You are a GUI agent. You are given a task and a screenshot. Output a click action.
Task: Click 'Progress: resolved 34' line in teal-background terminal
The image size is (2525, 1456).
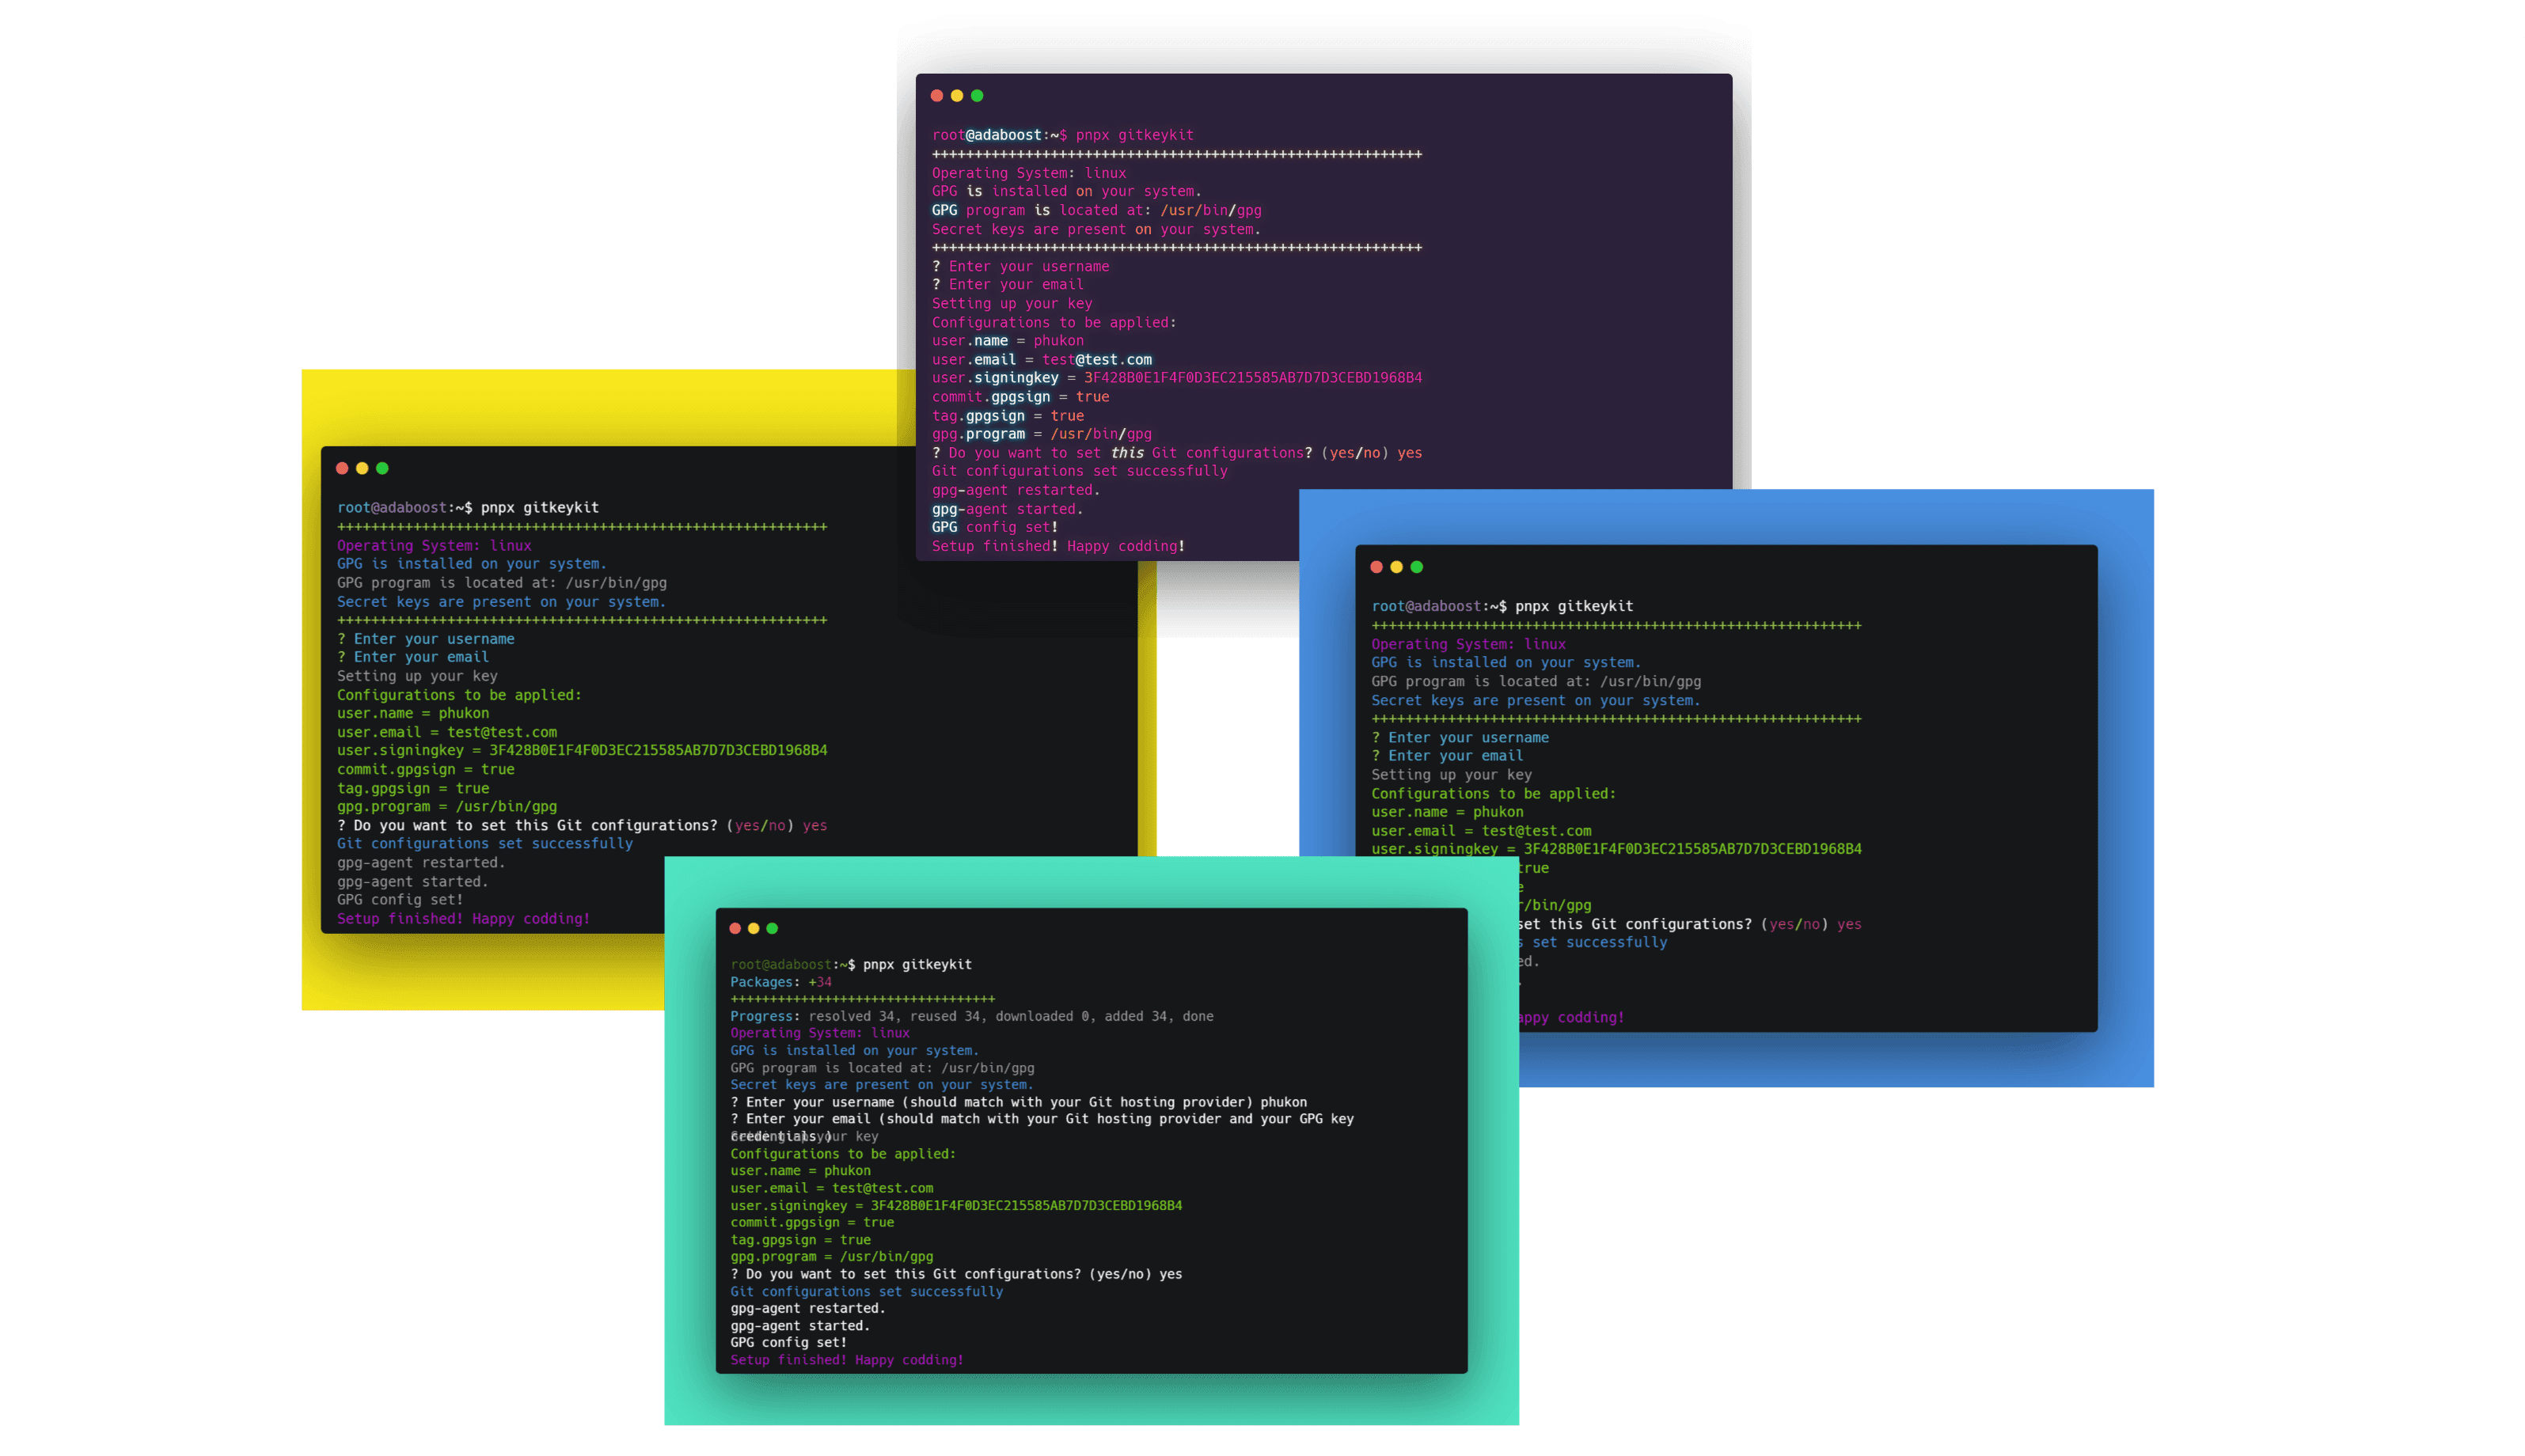[x=972, y=1016]
